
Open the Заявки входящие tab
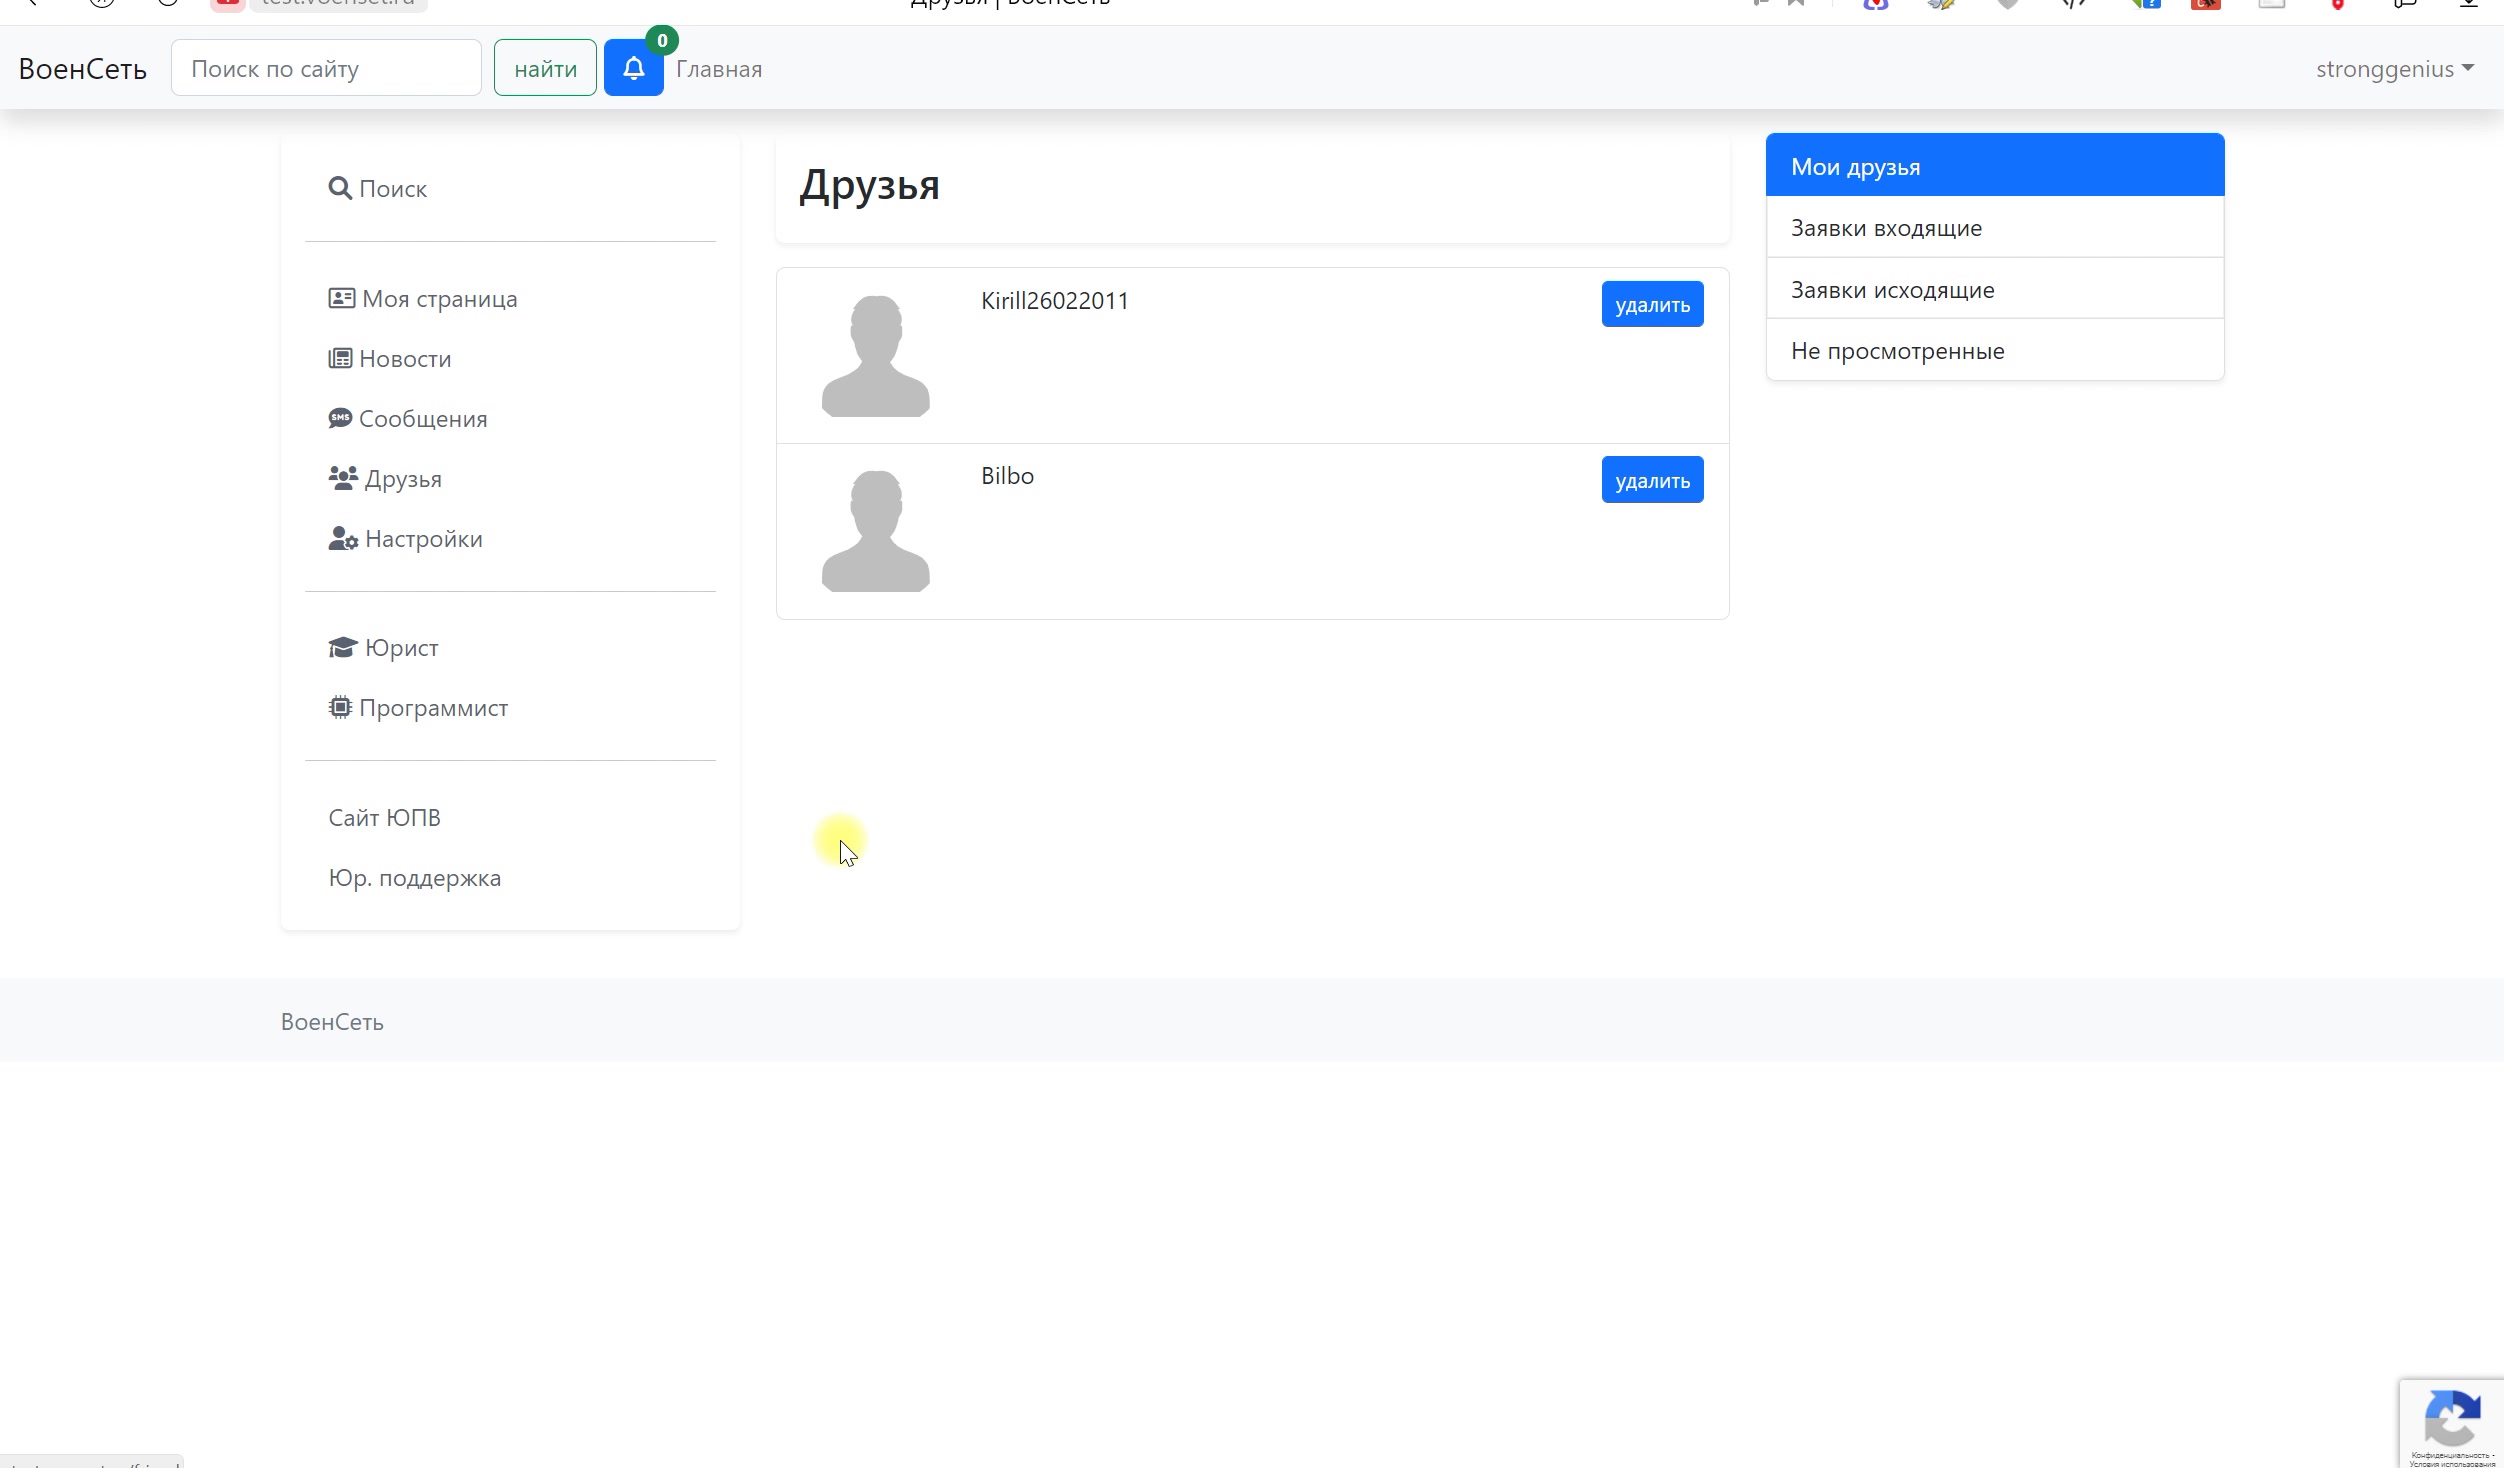[1995, 228]
